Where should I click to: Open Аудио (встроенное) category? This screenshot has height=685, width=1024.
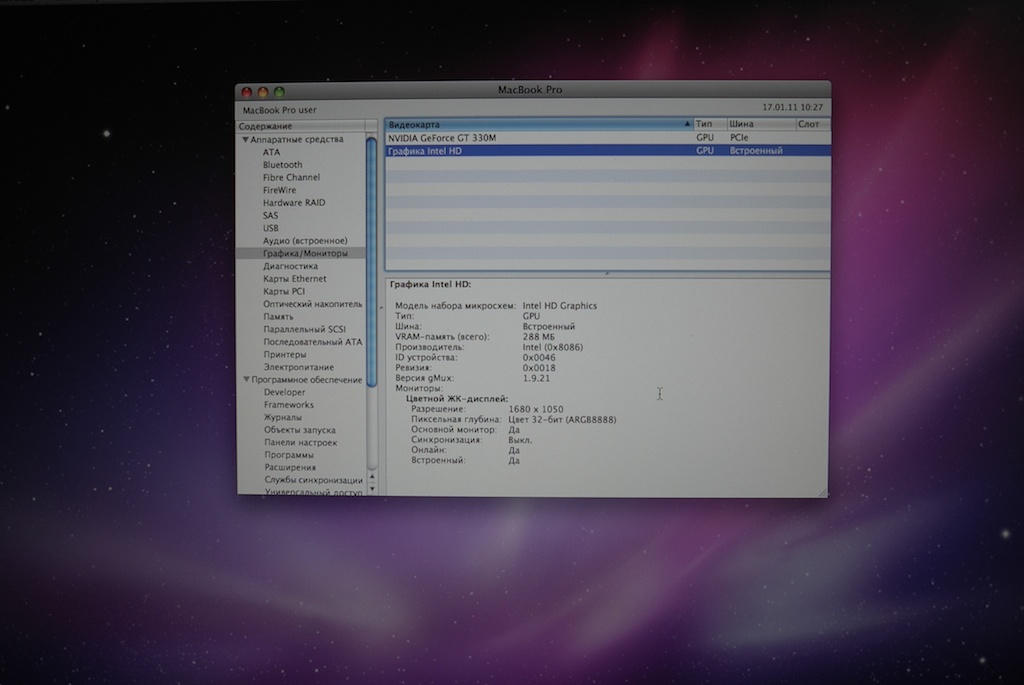click(305, 240)
